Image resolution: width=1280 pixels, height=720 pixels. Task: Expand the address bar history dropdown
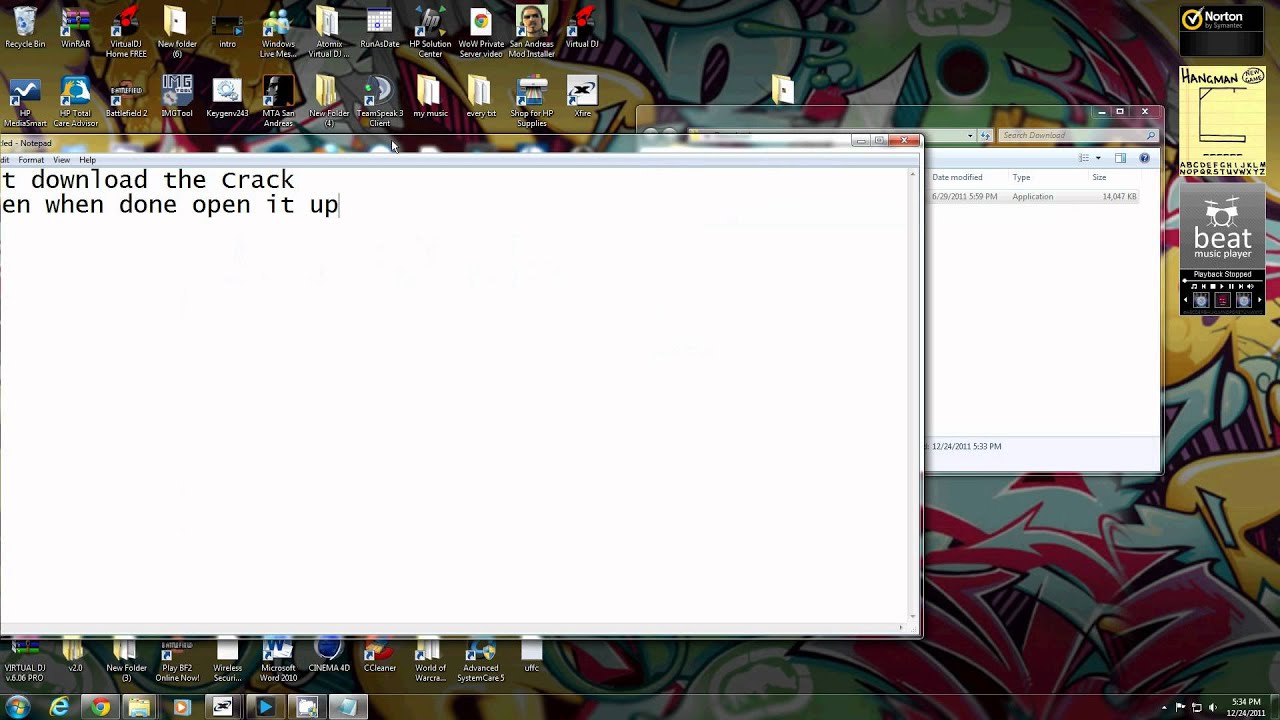[x=970, y=135]
